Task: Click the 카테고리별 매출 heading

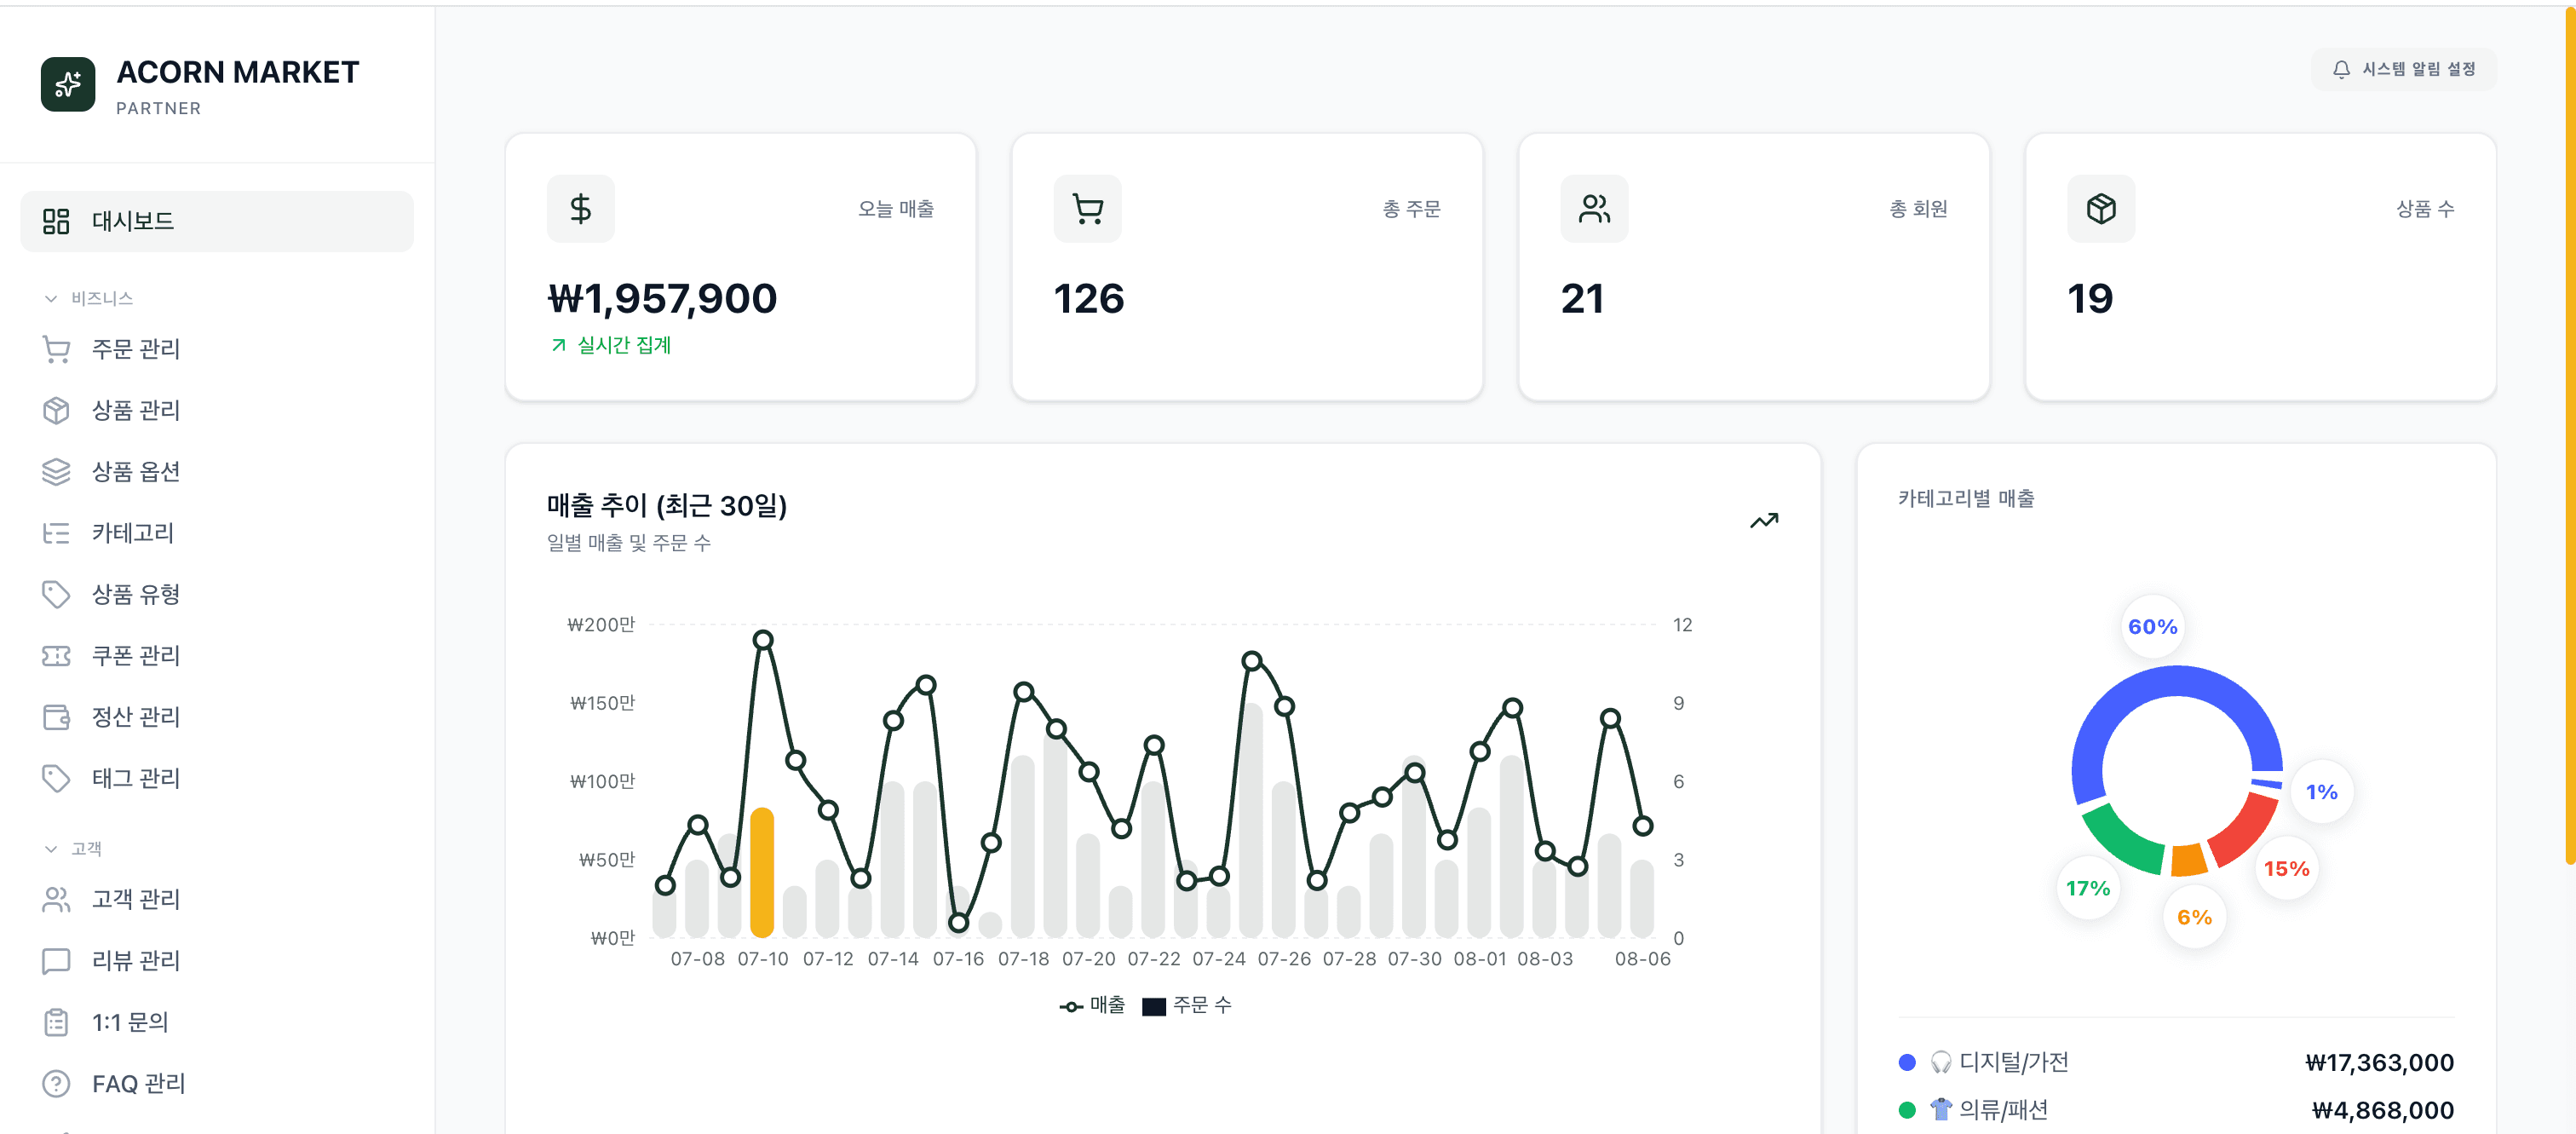Action: click(x=1966, y=498)
